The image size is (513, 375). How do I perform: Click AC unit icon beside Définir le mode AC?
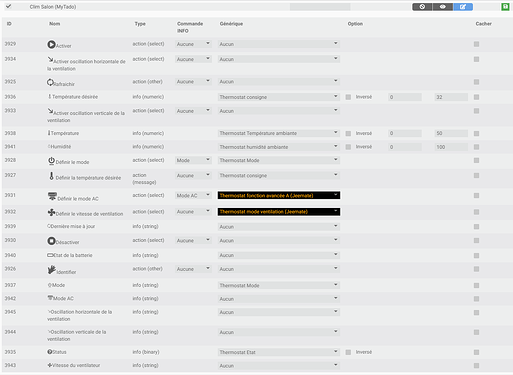tap(52, 196)
